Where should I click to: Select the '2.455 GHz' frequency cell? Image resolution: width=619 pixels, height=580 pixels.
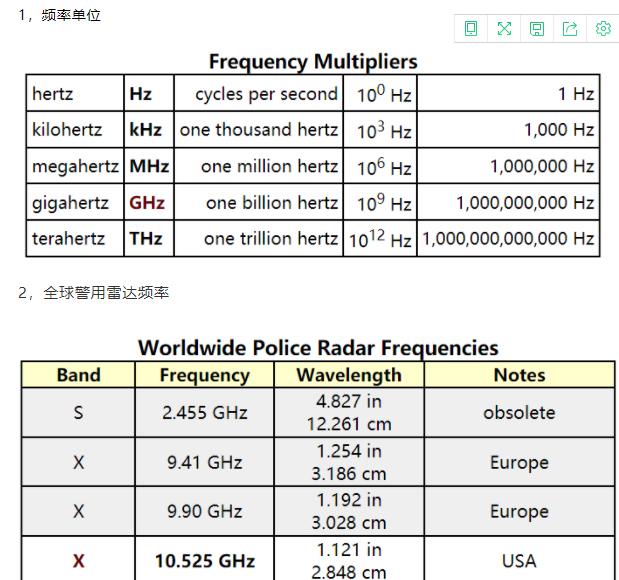click(205, 412)
